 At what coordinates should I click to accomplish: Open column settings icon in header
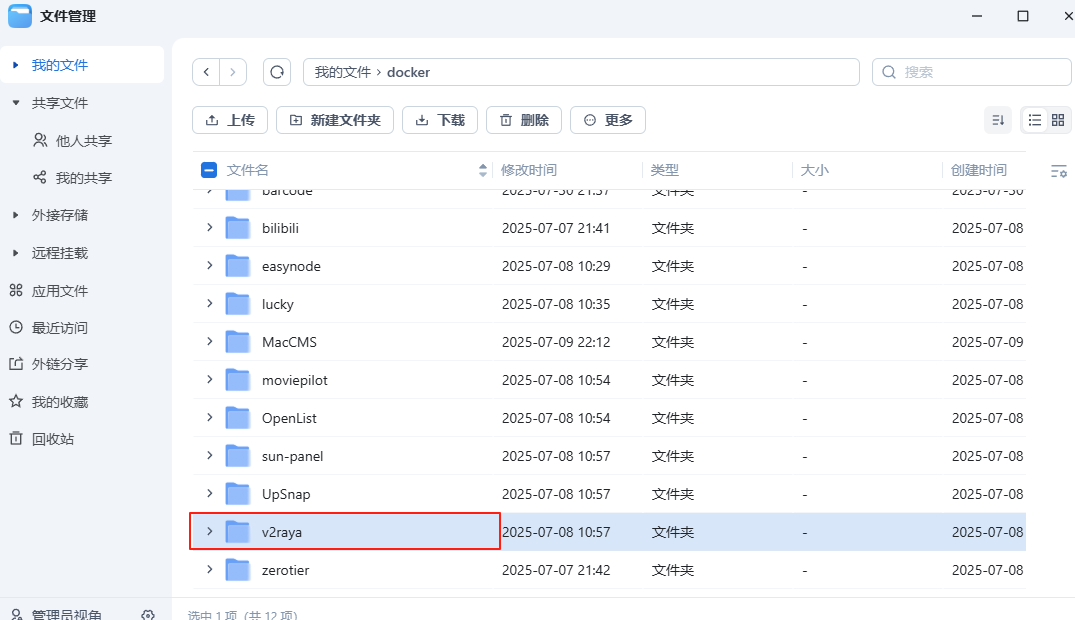pyautogui.click(x=1059, y=171)
